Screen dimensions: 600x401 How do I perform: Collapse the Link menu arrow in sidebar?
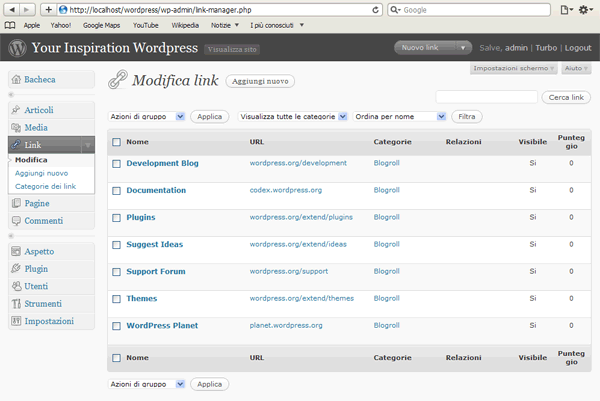pos(88,145)
